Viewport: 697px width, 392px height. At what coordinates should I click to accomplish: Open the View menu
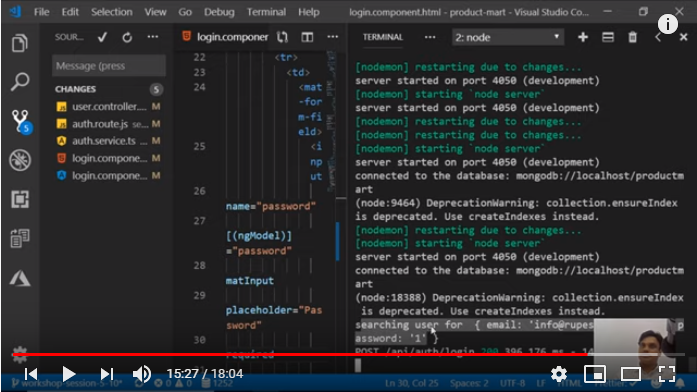(x=155, y=12)
